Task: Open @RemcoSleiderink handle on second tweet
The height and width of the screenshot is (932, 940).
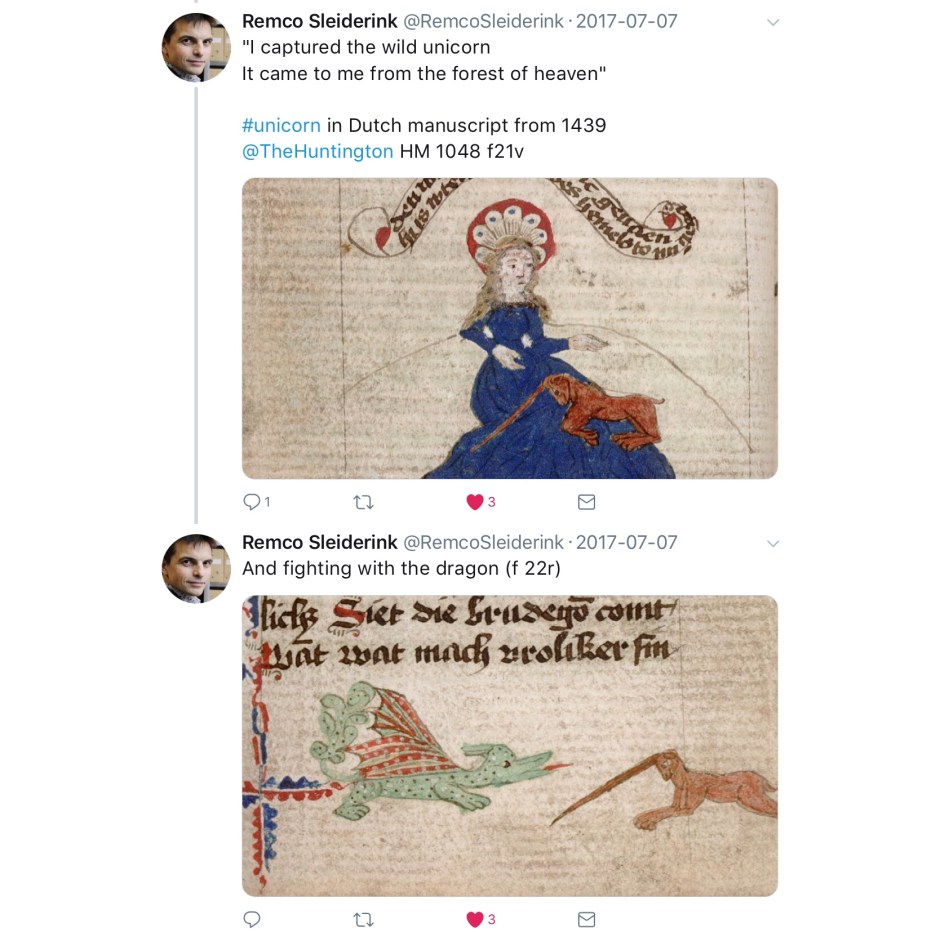Action: point(483,542)
